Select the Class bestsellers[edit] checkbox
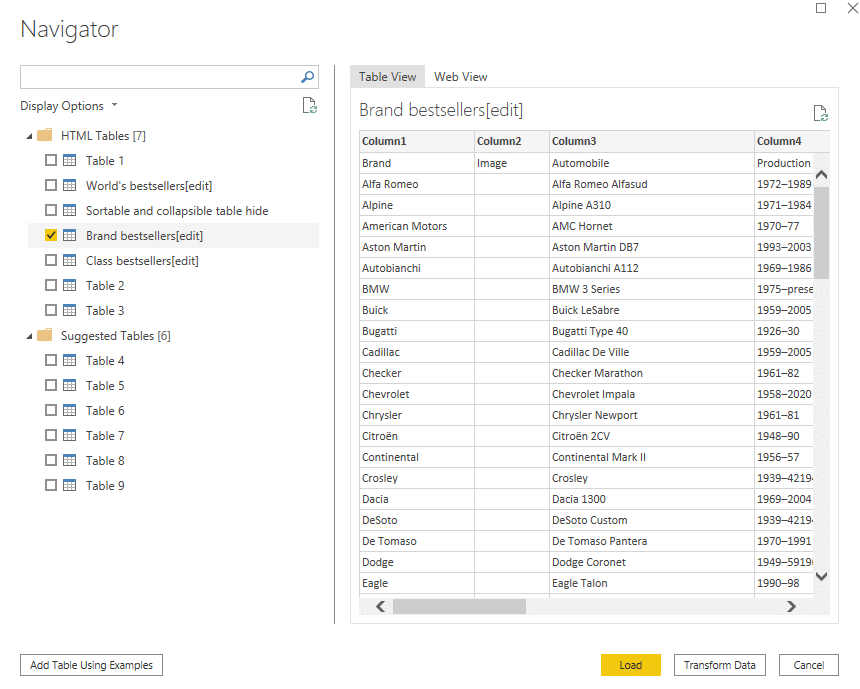This screenshot has height=689, width=860. pyautogui.click(x=51, y=260)
